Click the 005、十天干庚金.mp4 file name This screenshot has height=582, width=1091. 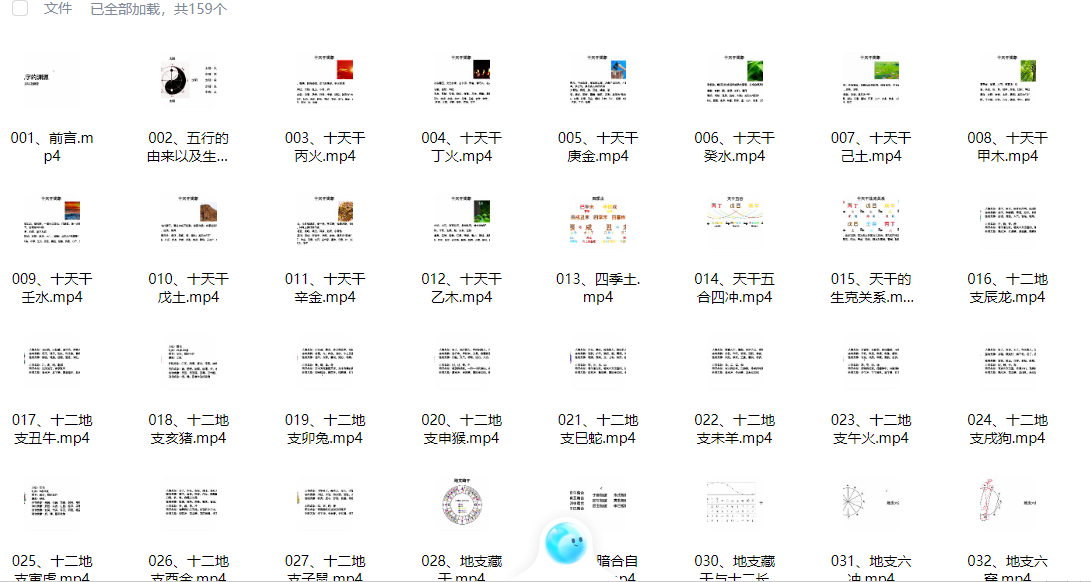point(598,147)
